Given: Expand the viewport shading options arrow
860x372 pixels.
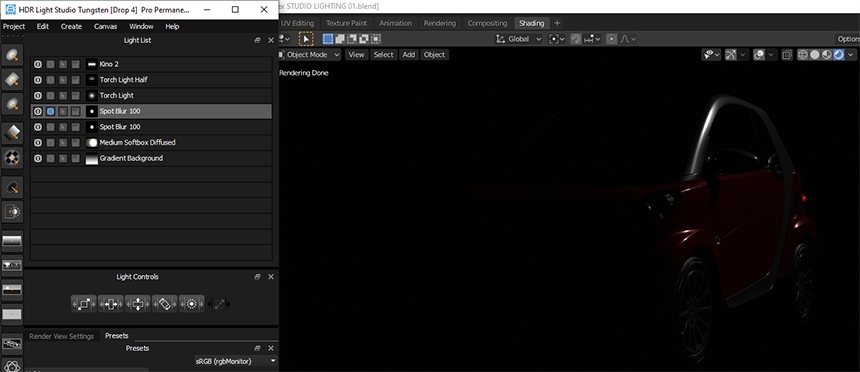Looking at the screenshot, I should click(x=851, y=54).
